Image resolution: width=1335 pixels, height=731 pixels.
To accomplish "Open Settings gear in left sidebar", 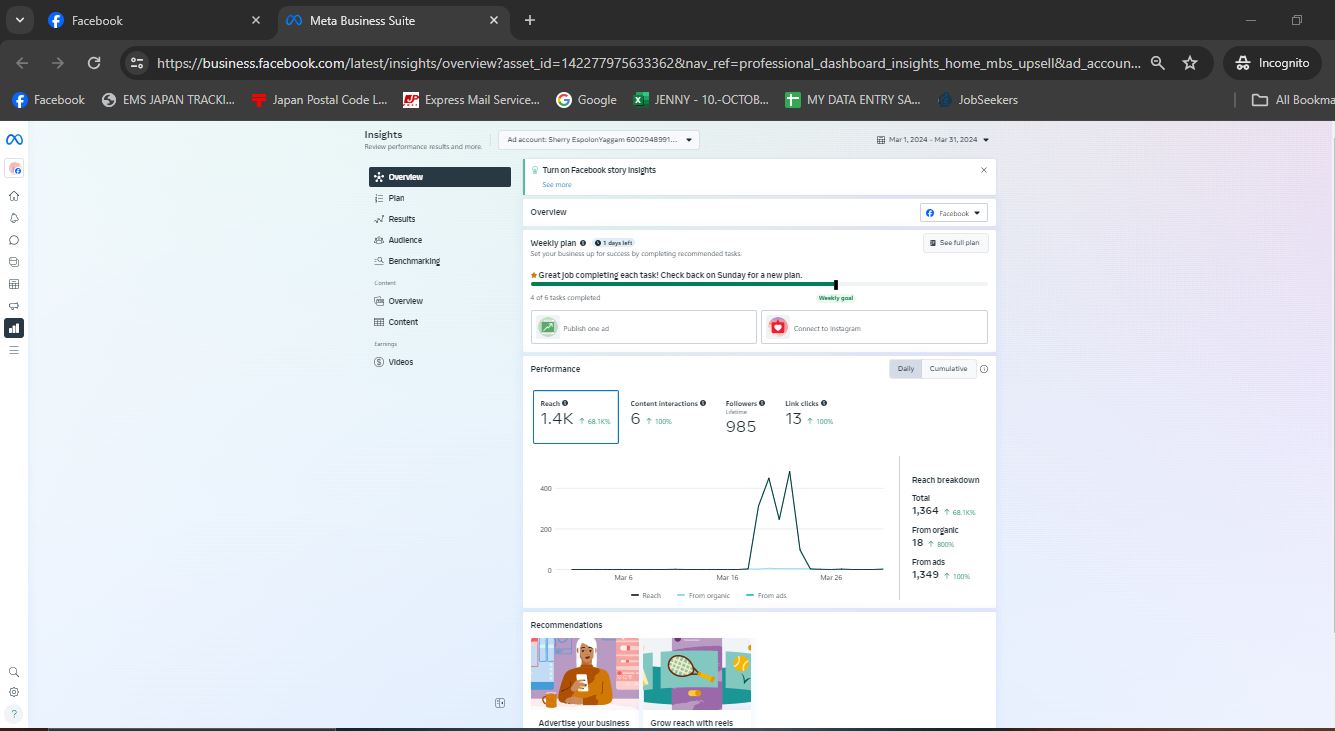I will (14, 692).
